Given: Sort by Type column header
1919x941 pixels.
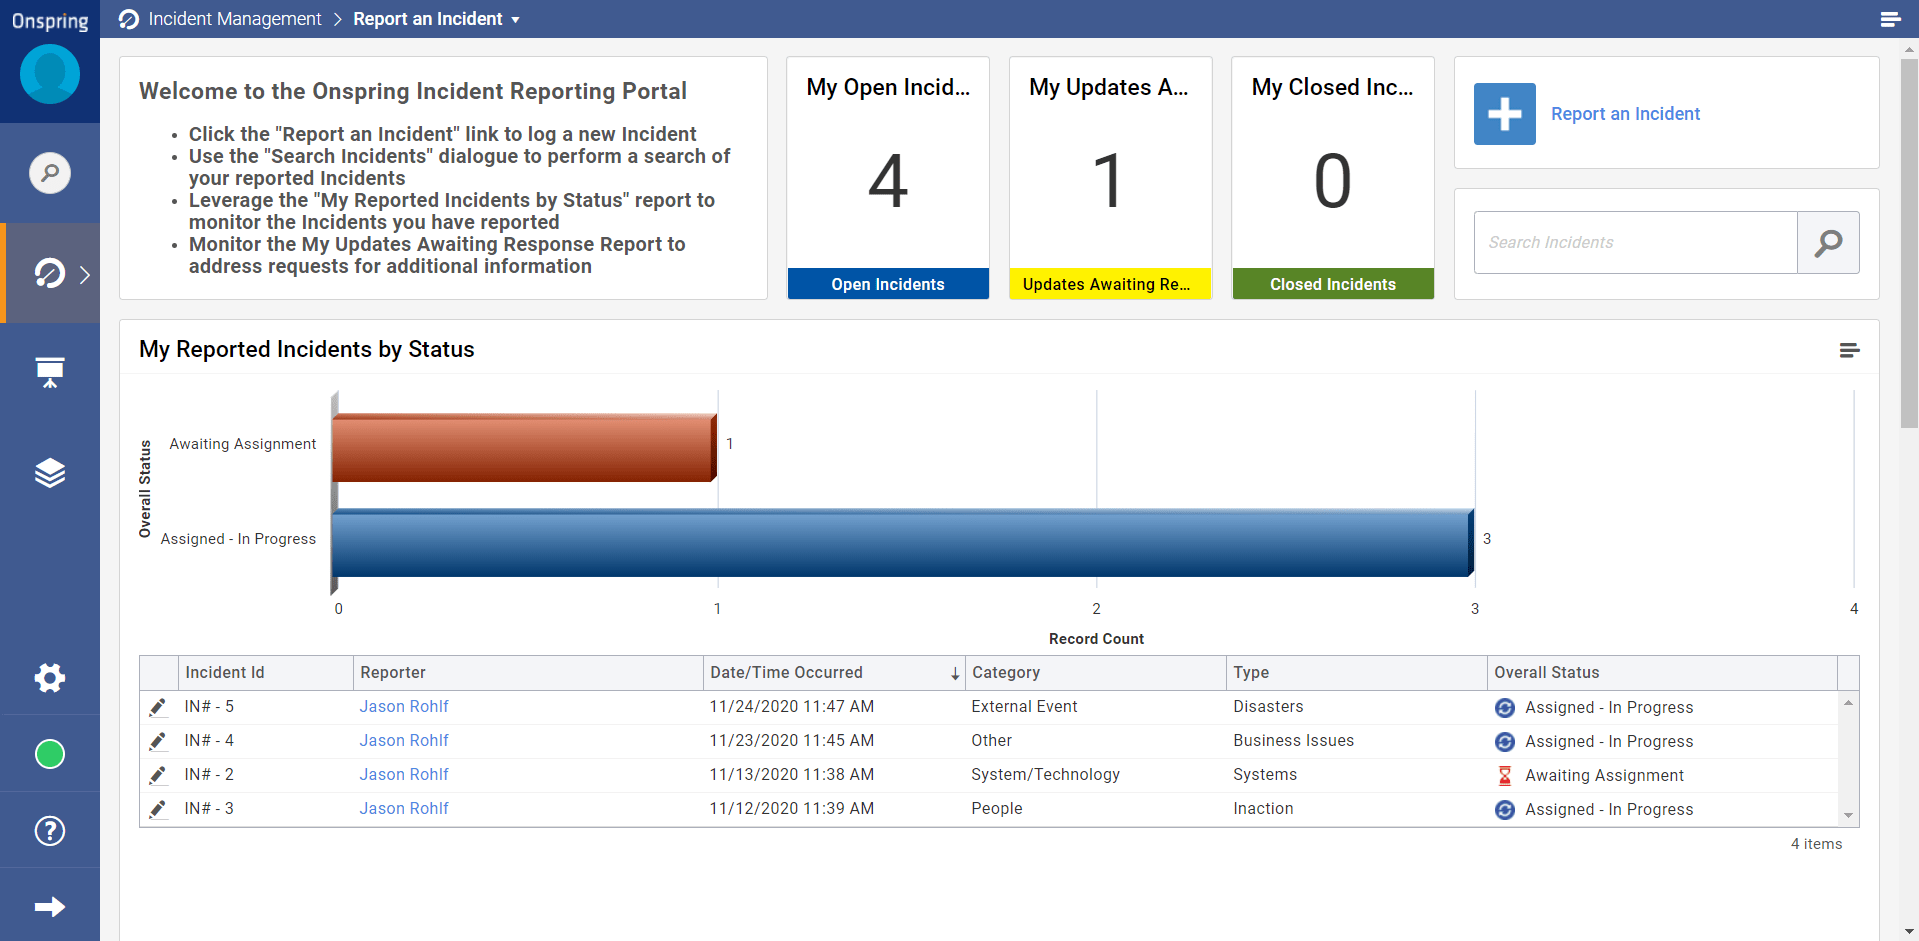Looking at the screenshot, I should point(1357,673).
